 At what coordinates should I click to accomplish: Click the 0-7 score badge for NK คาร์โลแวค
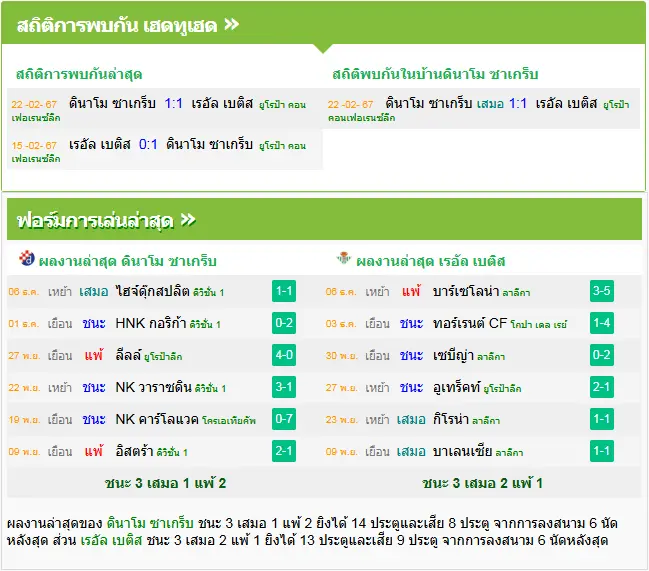click(284, 419)
